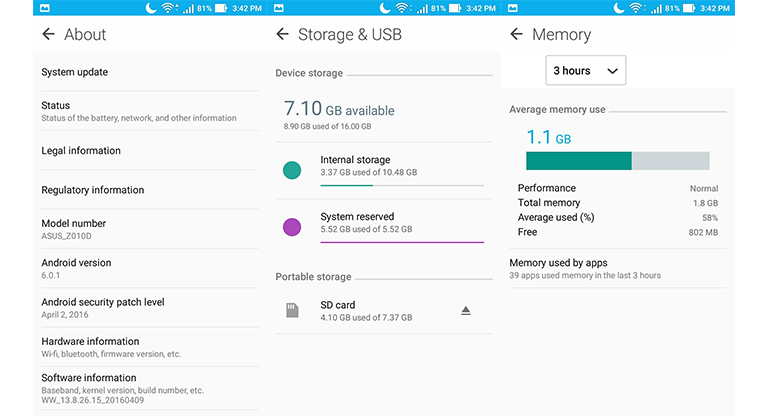Tap the Wi-Fi icon in About status bar
Screen dimensions: 768x416
pyautogui.click(x=168, y=8)
